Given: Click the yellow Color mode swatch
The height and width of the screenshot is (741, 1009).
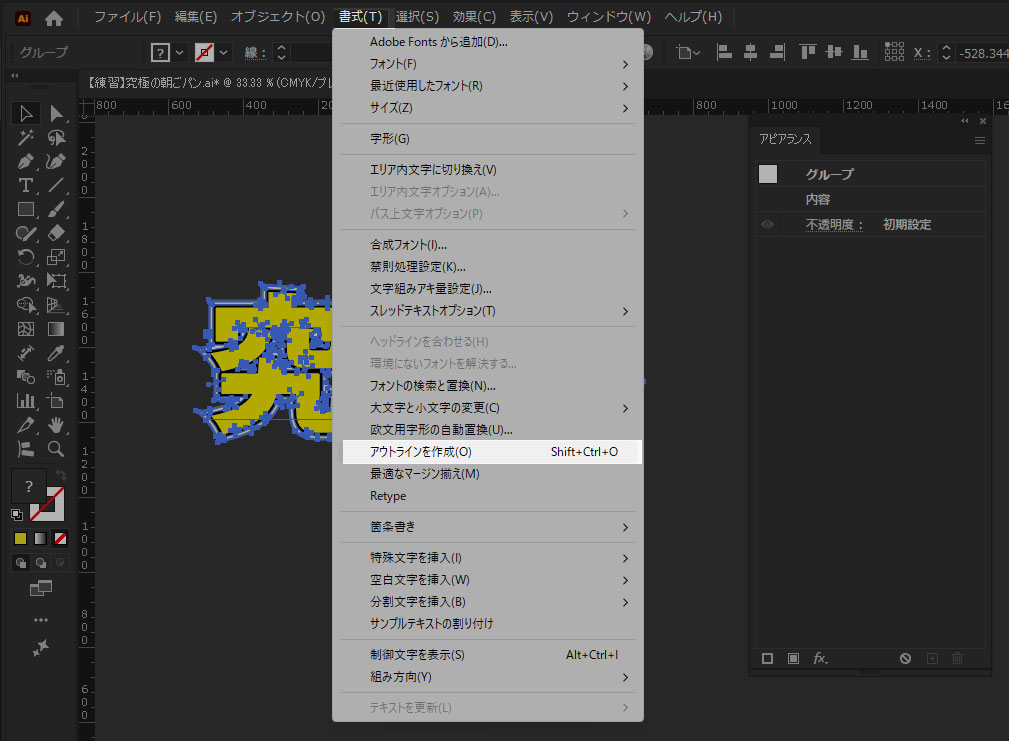Looking at the screenshot, I should tap(20, 538).
